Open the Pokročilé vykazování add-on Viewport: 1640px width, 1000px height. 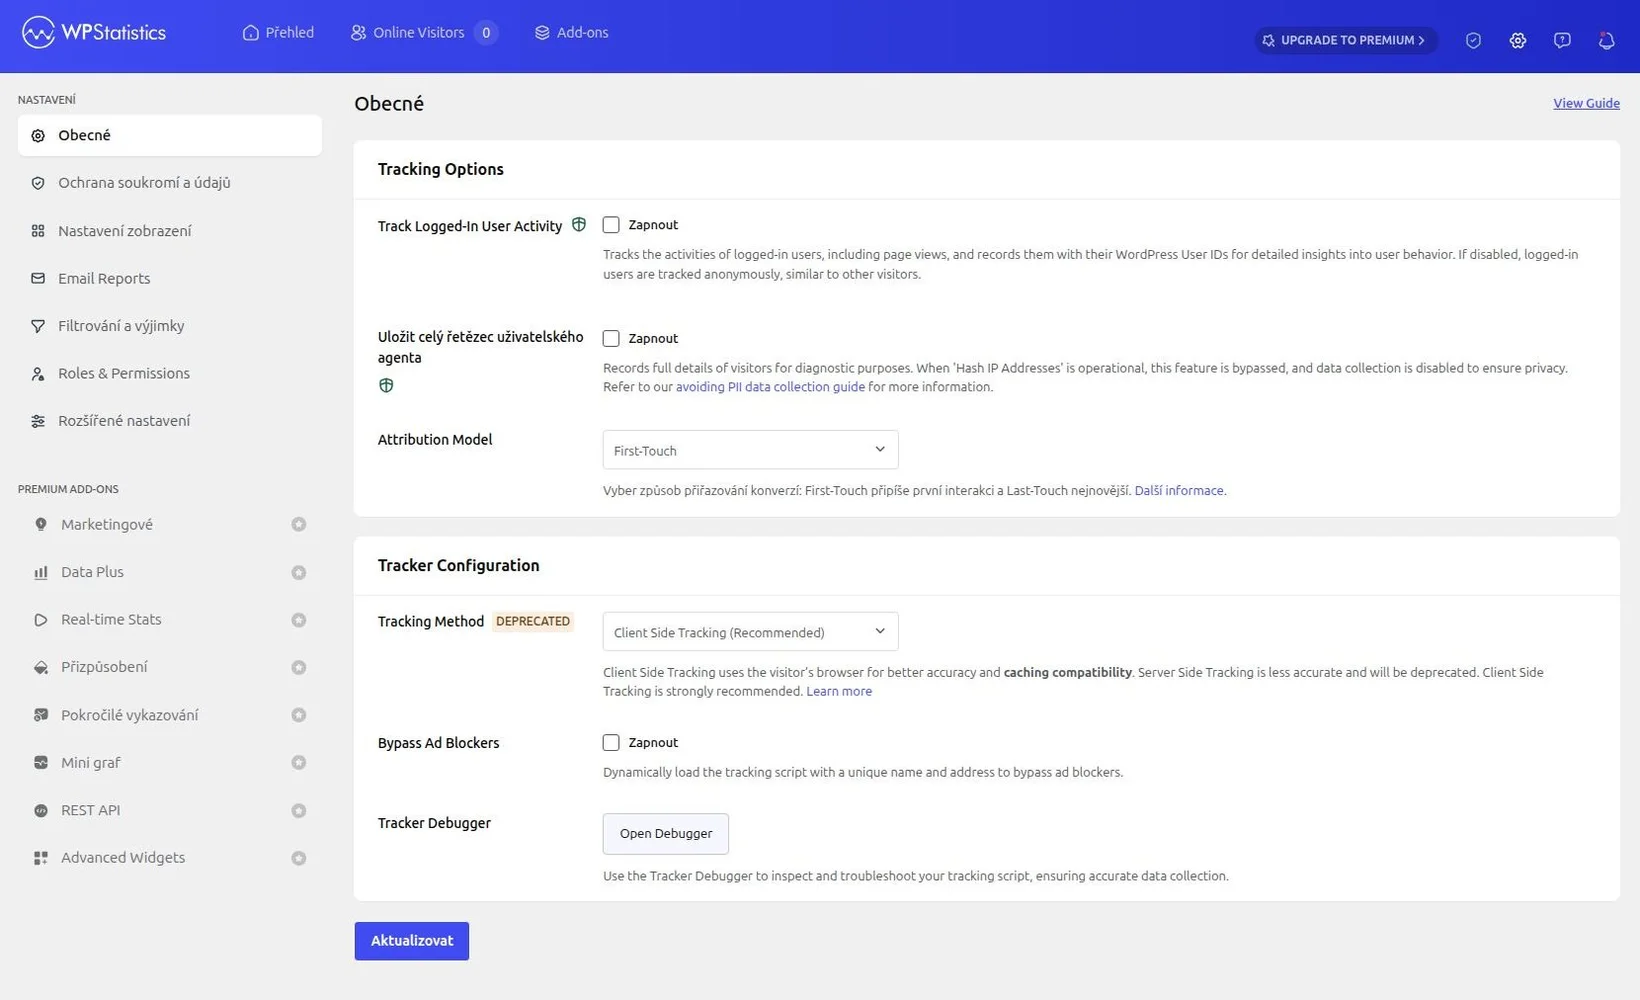point(170,715)
